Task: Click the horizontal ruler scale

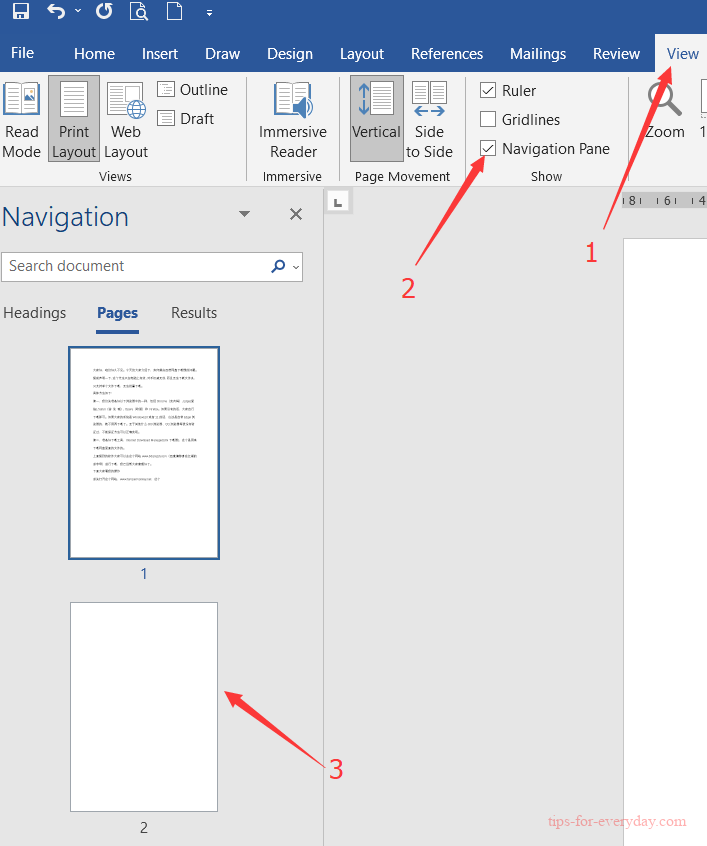Action: click(x=664, y=200)
